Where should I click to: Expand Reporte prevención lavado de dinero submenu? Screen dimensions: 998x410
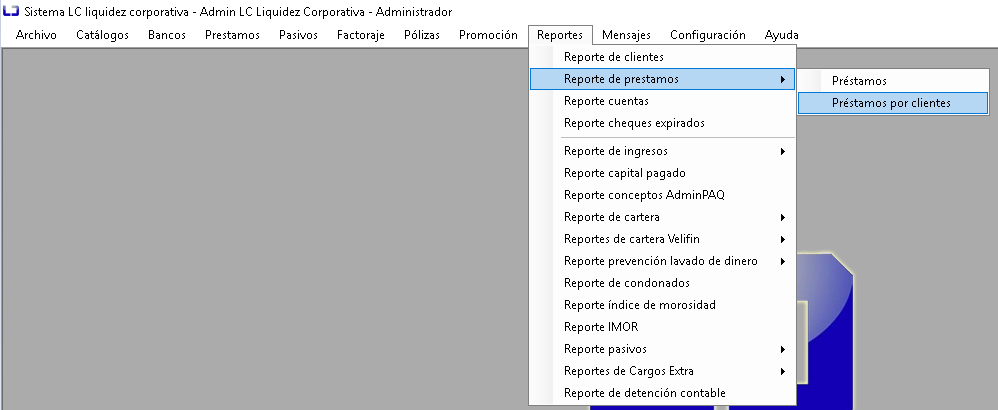coord(663,261)
